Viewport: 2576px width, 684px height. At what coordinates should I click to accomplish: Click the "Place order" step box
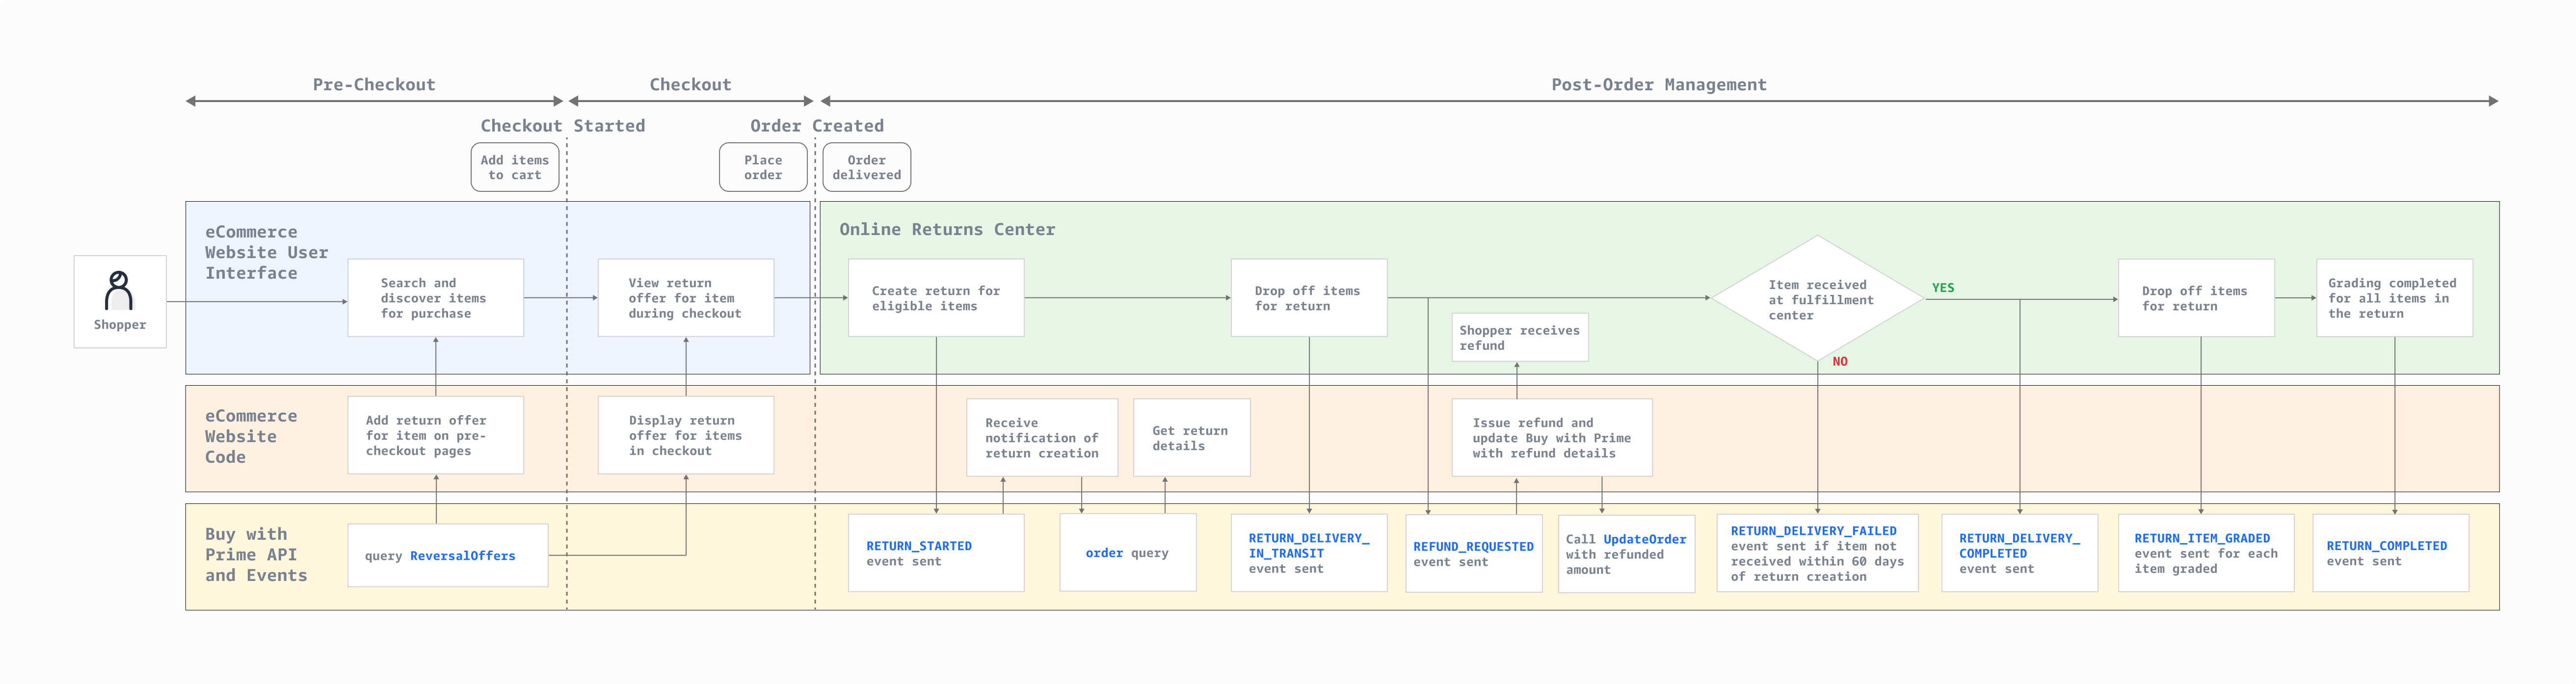pyautogui.click(x=763, y=167)
